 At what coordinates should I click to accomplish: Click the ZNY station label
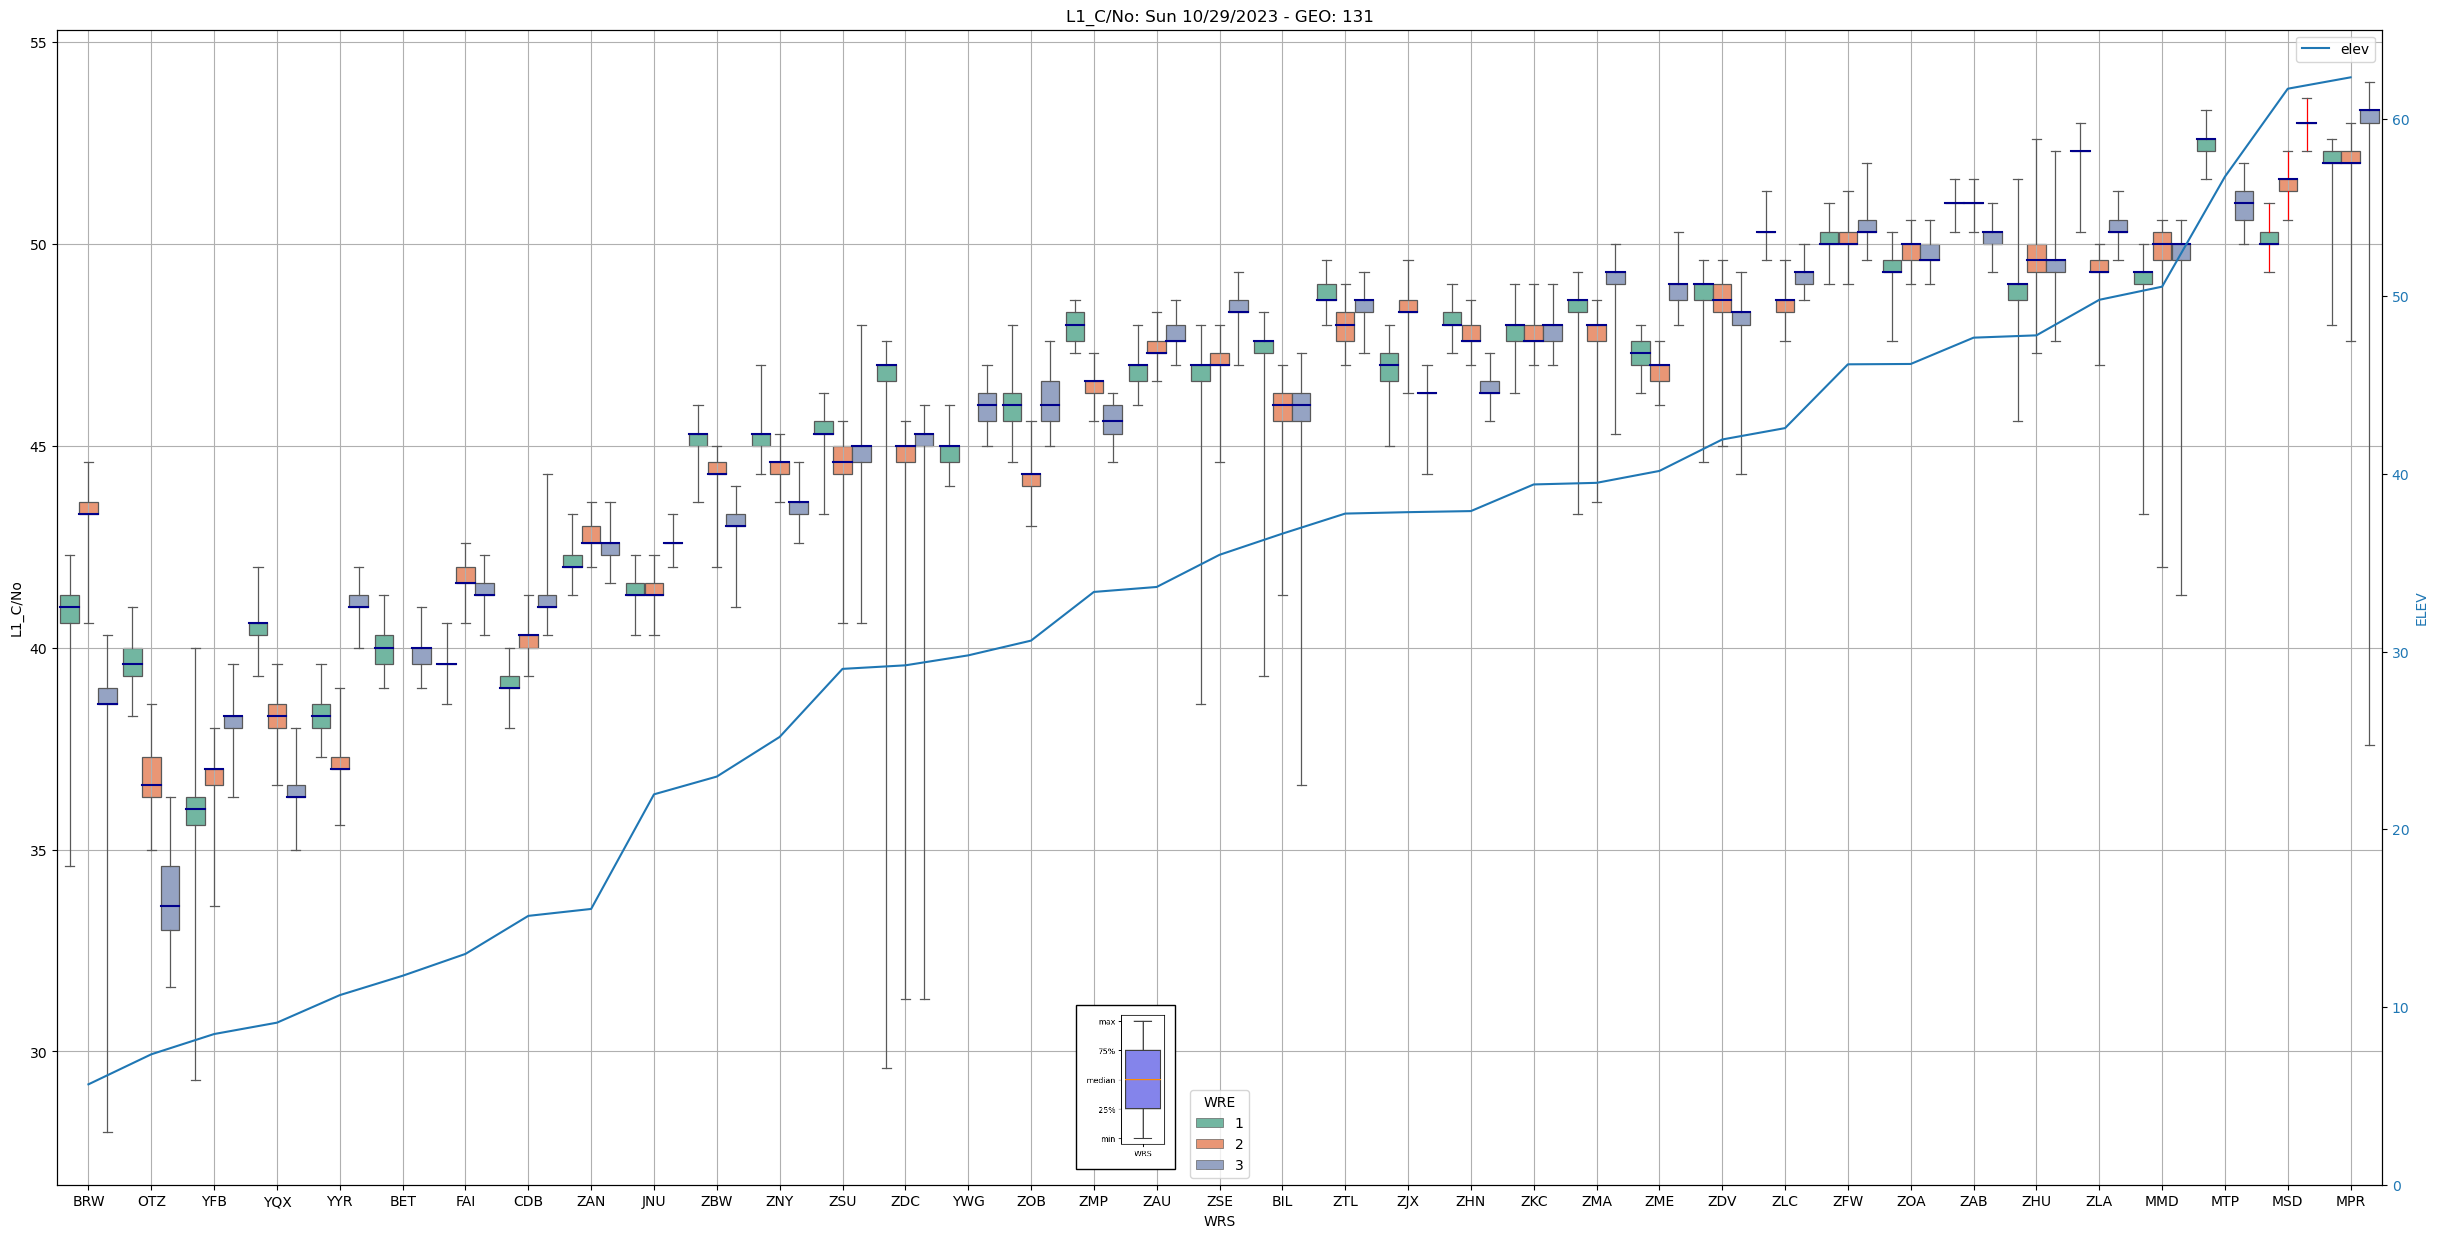780,1201
